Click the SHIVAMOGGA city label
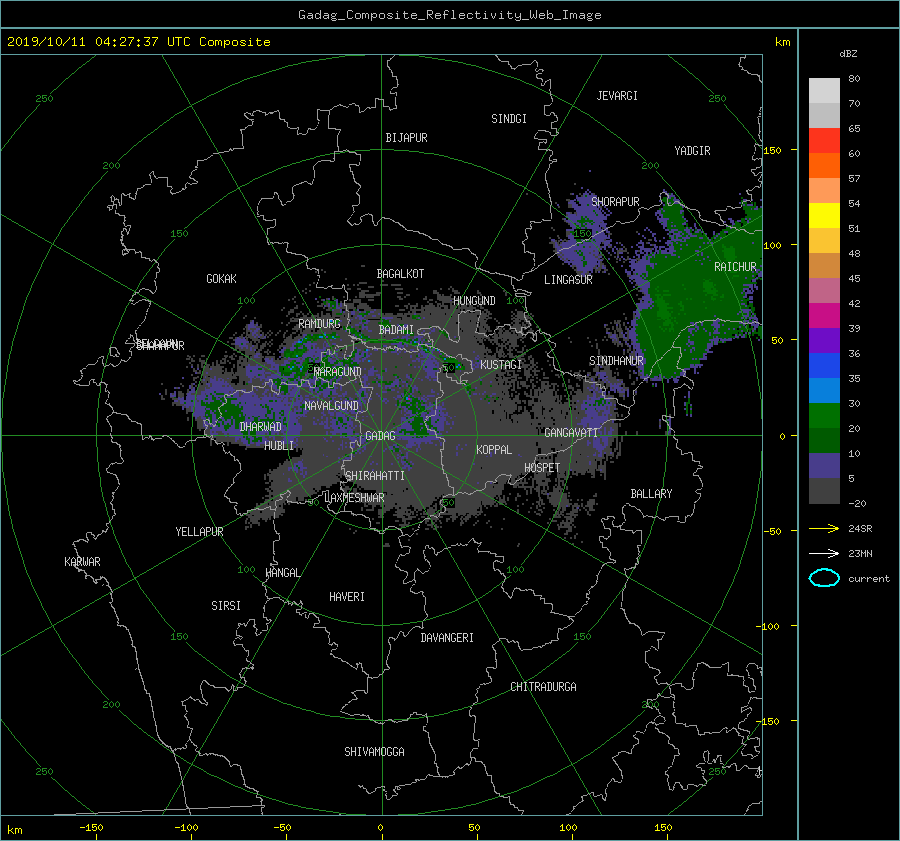The width and height of the screenshot is (900, 841). tap(374, 751)
